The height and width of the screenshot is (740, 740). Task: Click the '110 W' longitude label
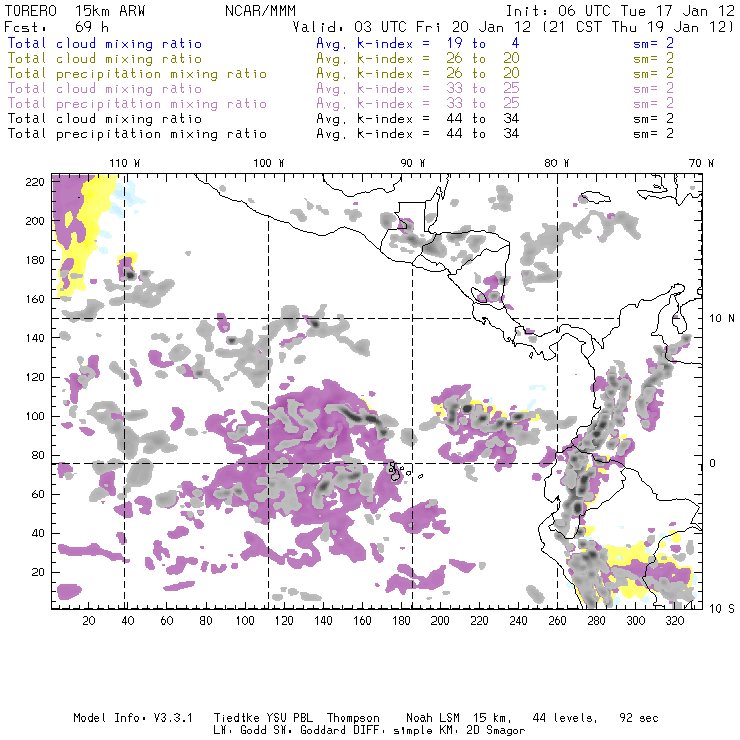[125, 163]
